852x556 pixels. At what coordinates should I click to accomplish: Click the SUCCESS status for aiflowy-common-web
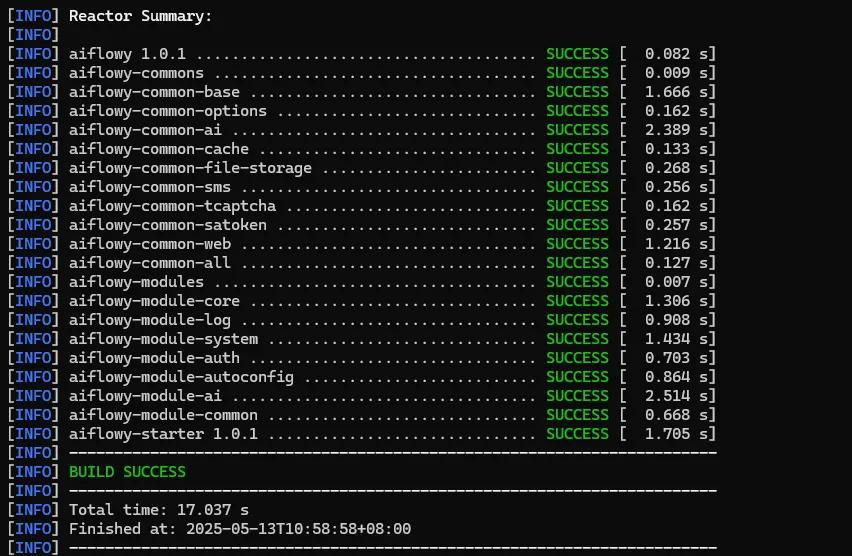pos(577,244)
